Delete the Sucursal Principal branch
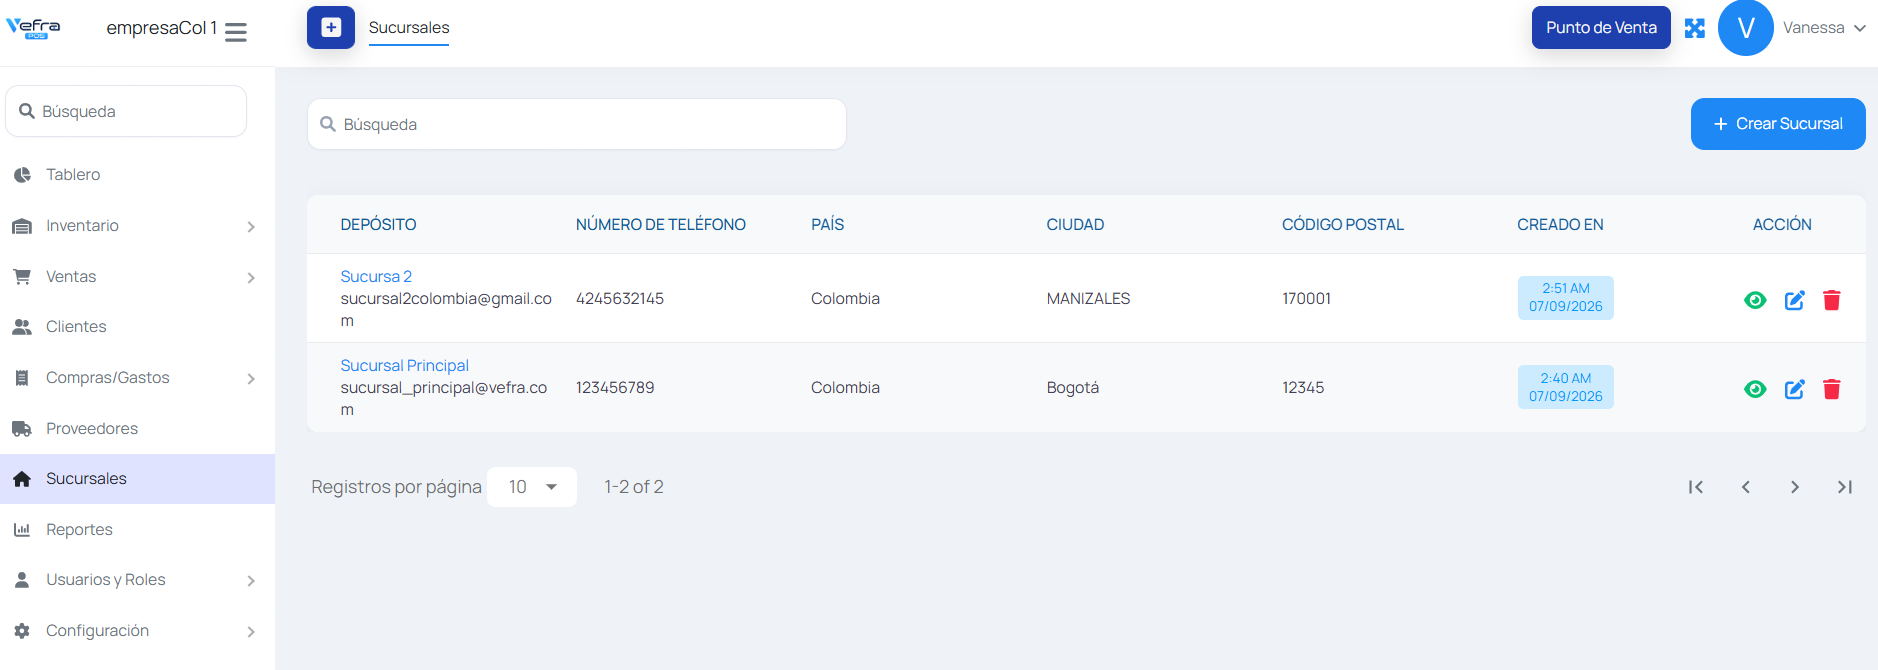Screen dimensions: 1878x670 pos(1832,389)
